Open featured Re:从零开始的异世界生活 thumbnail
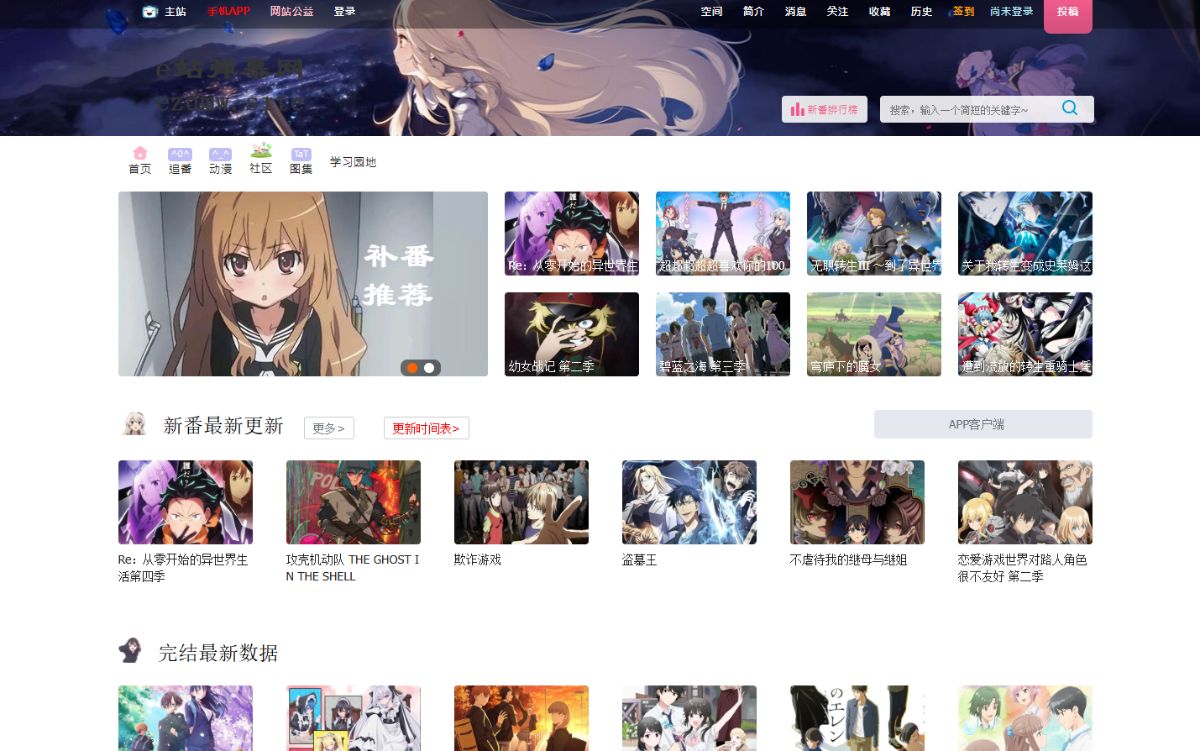 571,233
